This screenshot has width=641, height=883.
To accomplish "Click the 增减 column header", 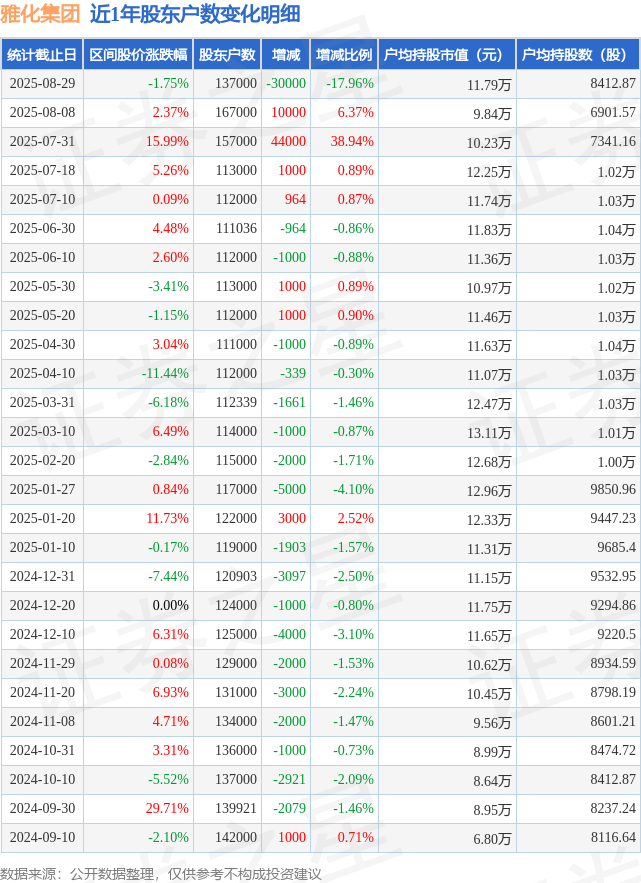I will pos(286,55).
